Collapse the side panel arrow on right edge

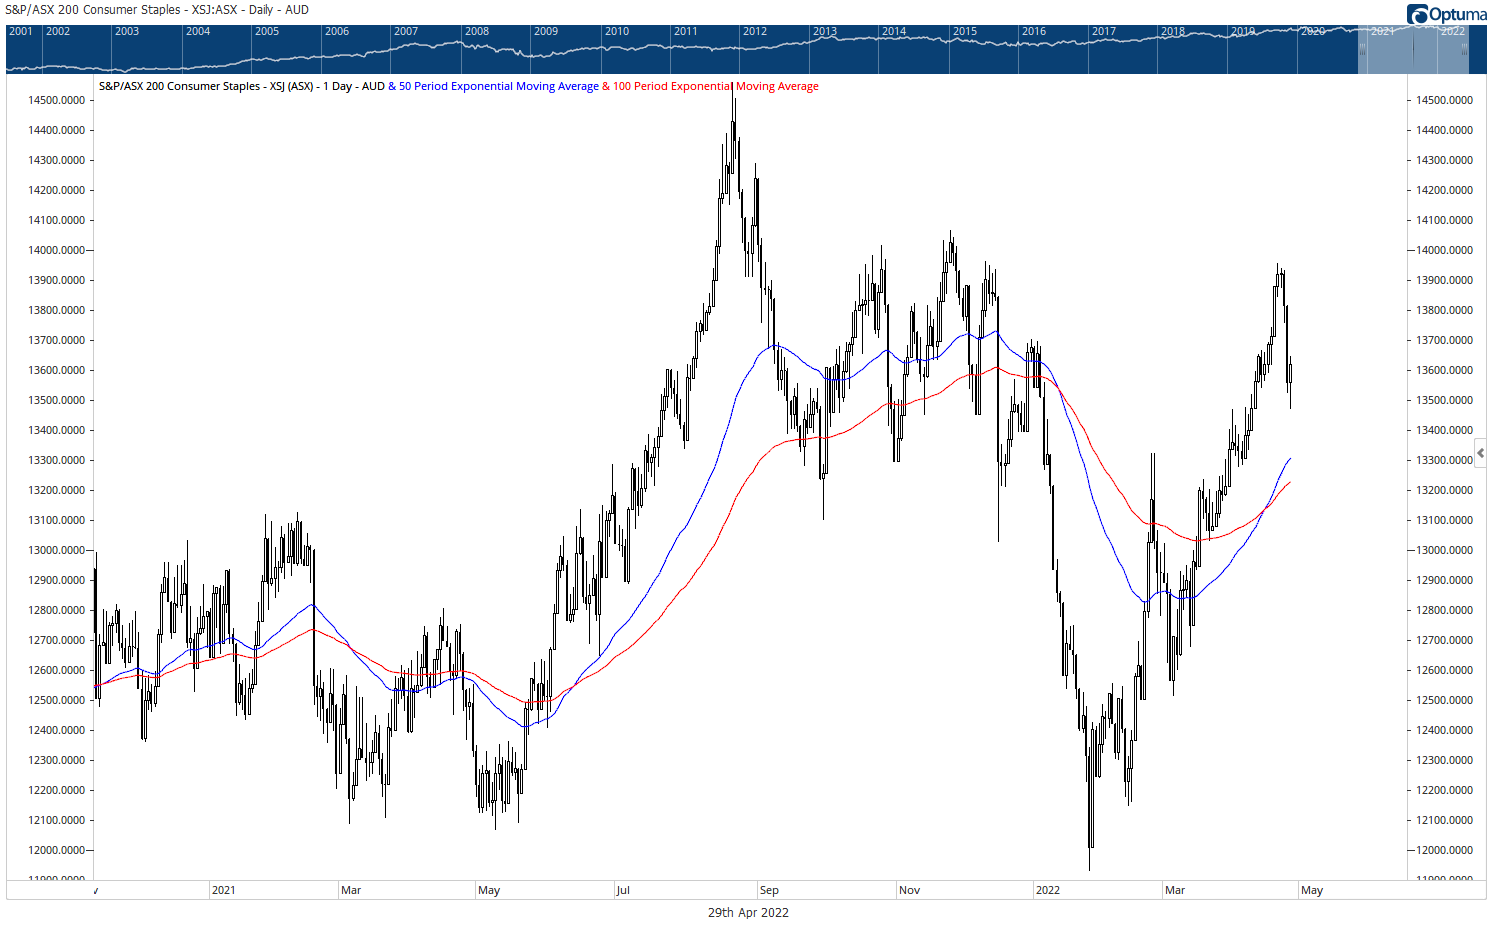tap(1481, 453)
